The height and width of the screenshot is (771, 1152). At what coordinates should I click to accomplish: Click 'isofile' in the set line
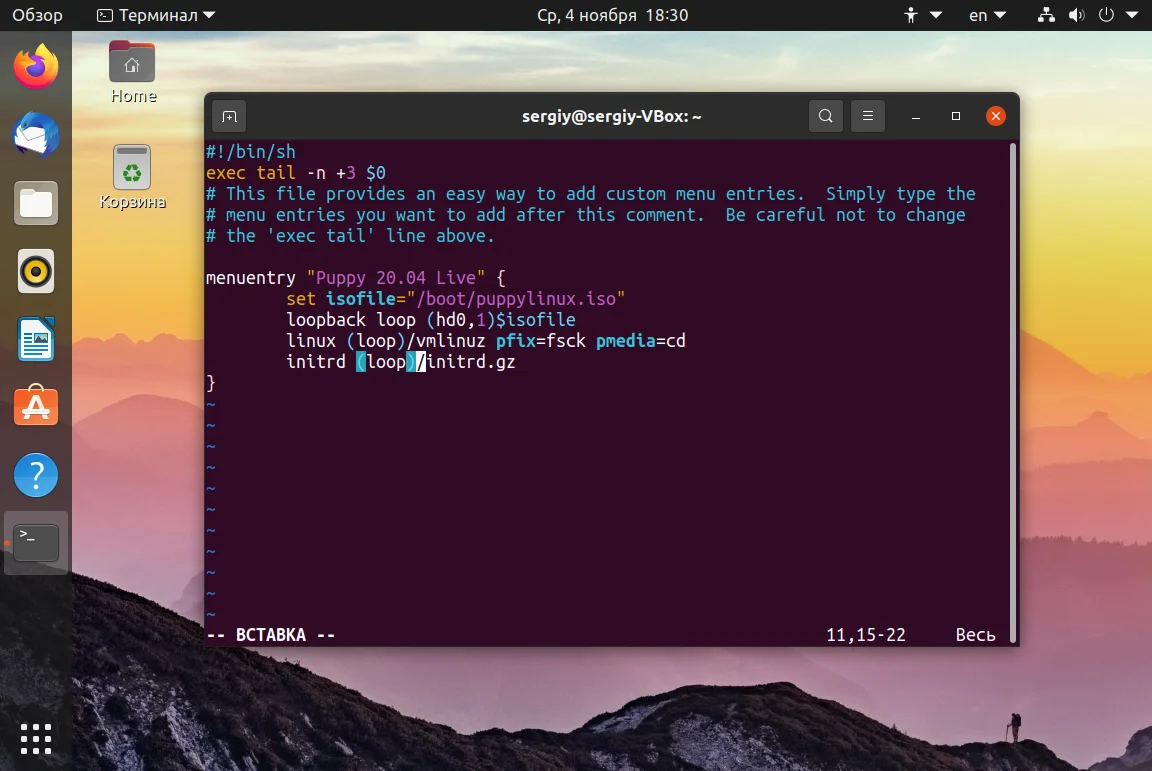361,299
